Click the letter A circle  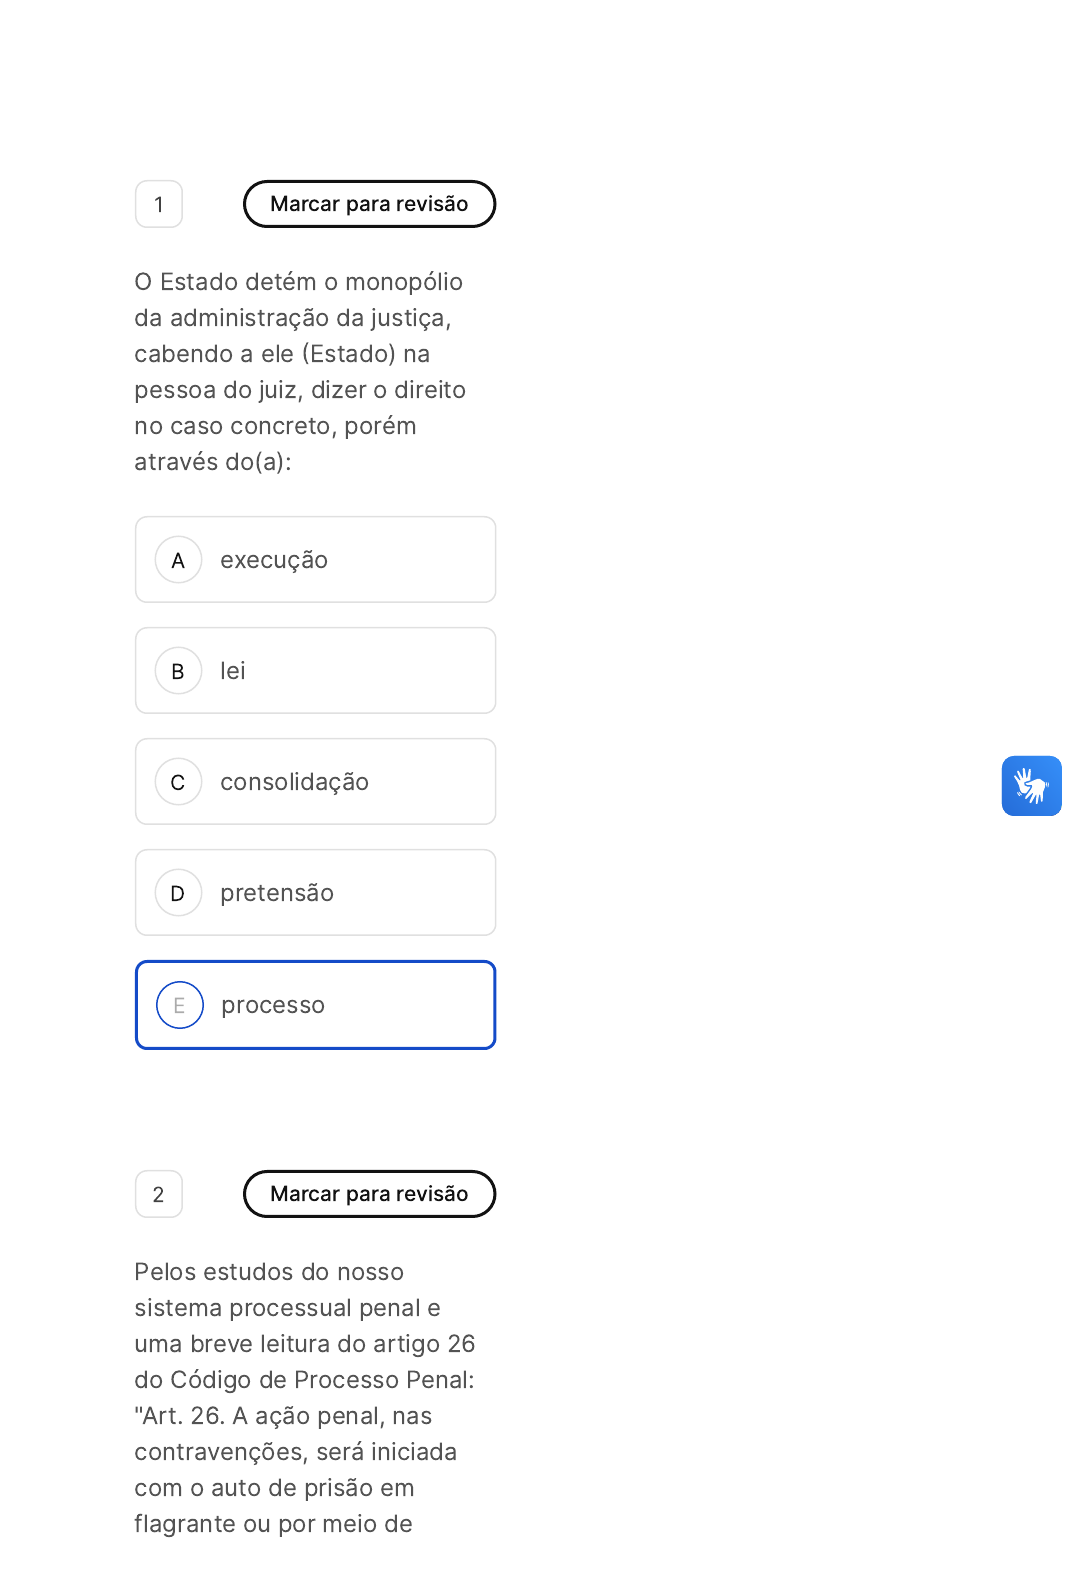pos(178,560)
